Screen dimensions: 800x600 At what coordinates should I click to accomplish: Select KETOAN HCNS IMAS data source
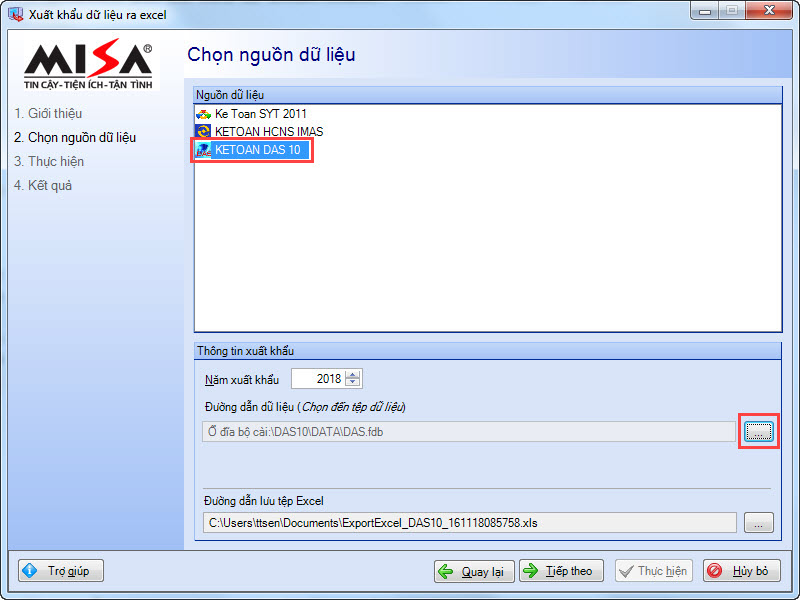260,132
